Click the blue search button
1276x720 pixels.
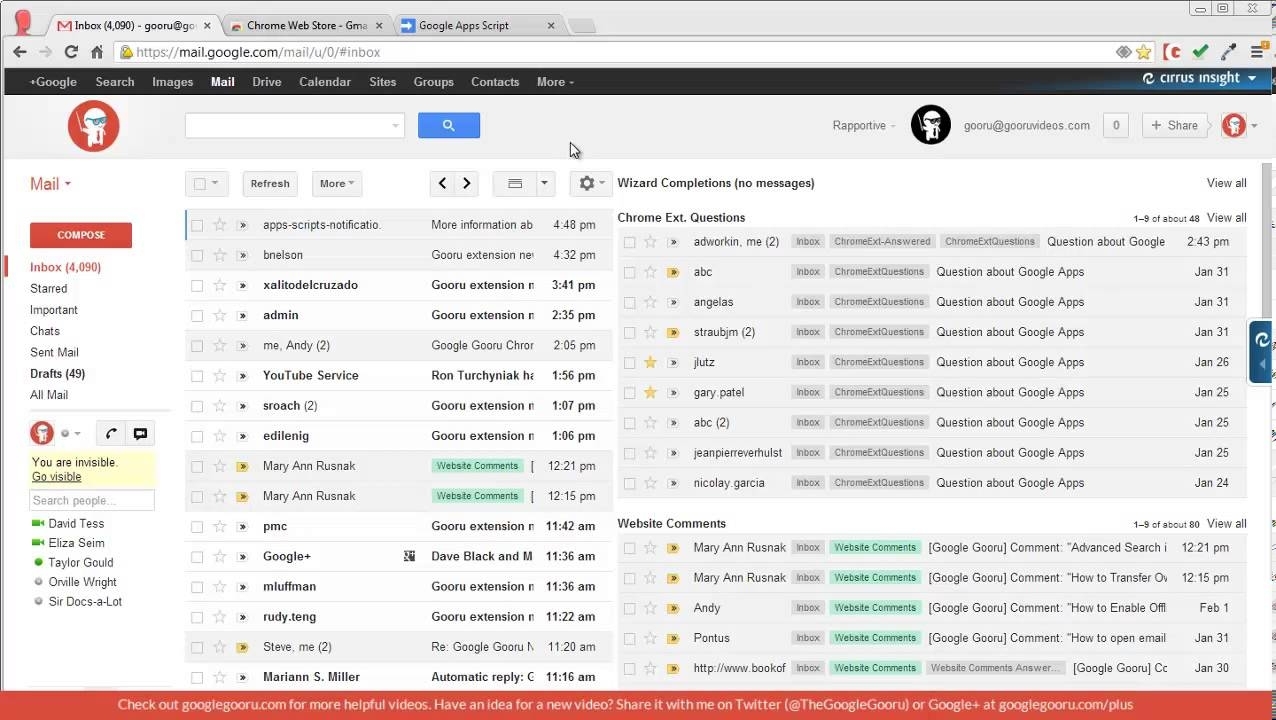point(449,125)
